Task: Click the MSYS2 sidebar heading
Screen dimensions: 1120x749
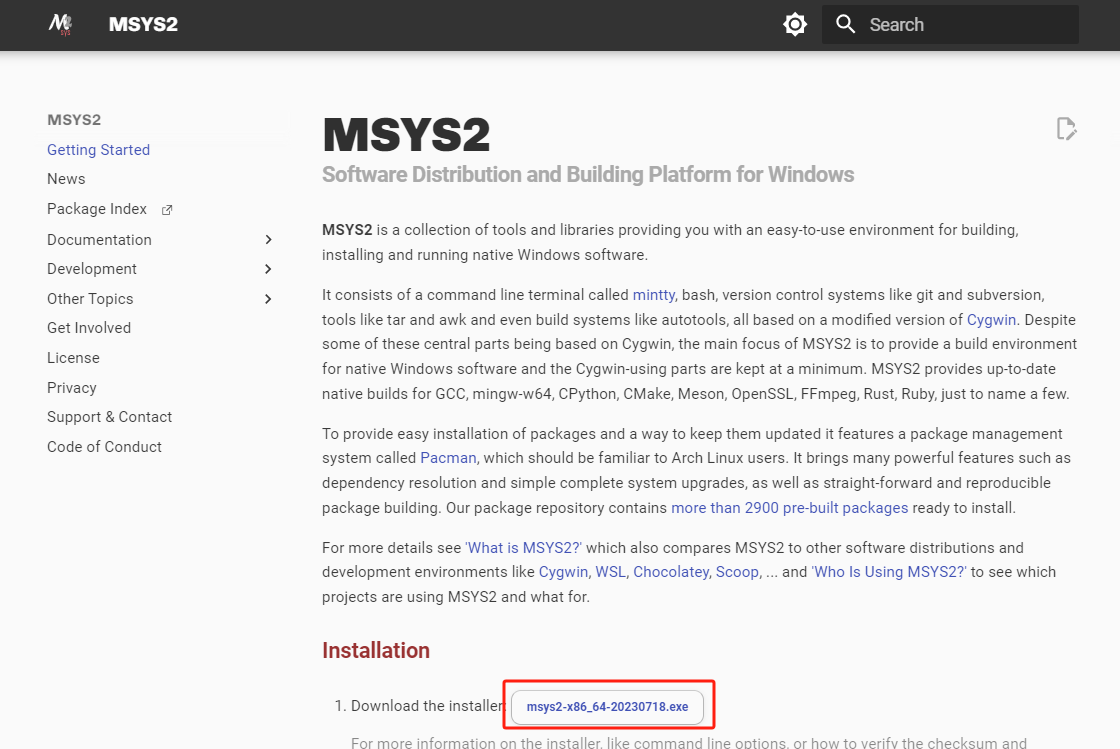Action: pyautogui.click(x=74, y=120)
